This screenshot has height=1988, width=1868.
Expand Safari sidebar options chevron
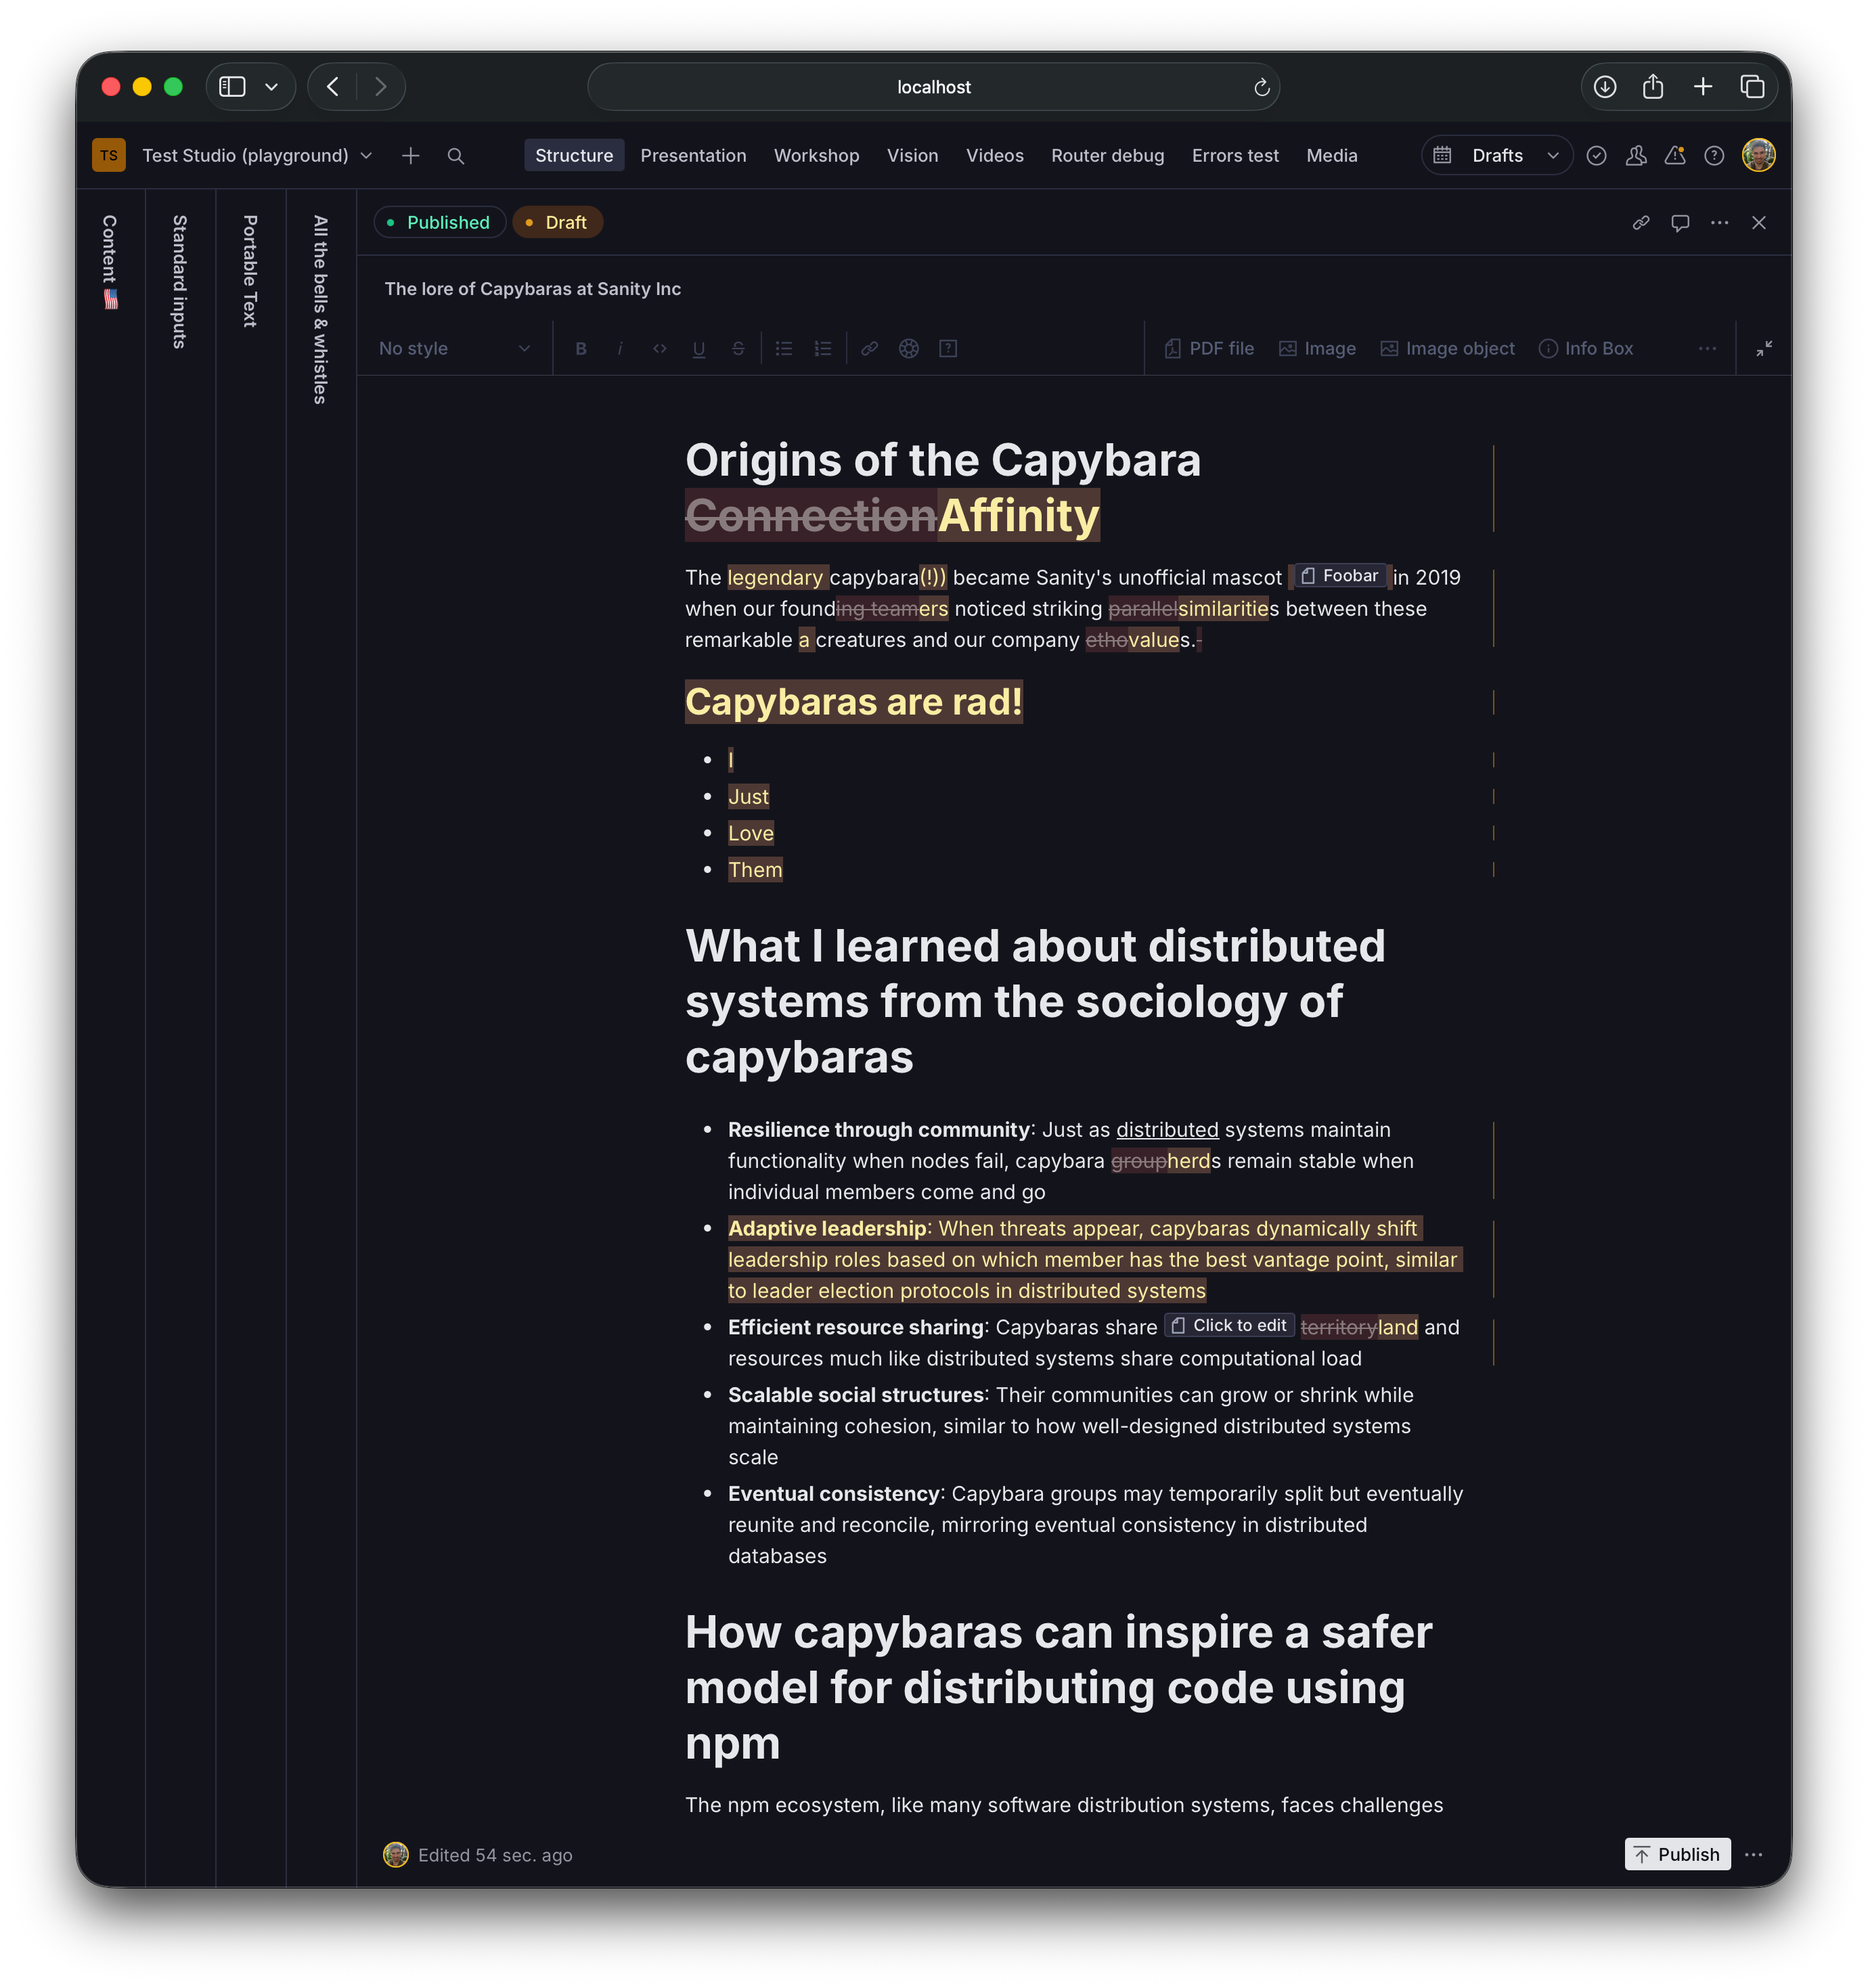point(271,87)
